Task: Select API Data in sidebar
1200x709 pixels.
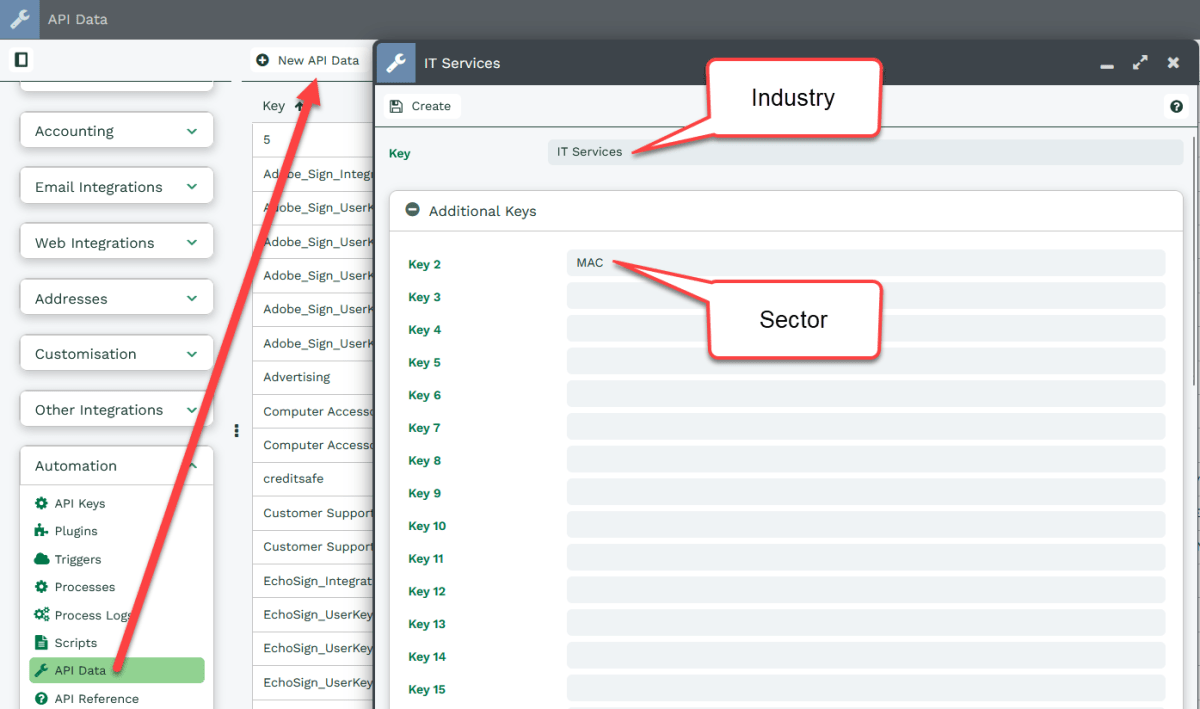Action: click(x=80, y=671)
